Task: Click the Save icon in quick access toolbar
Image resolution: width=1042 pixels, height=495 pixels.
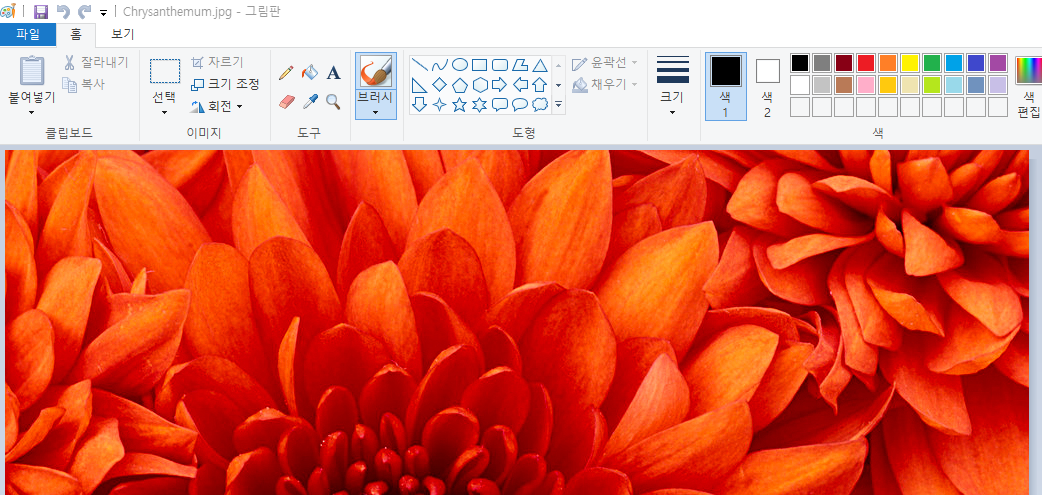Action: [41, 11]
